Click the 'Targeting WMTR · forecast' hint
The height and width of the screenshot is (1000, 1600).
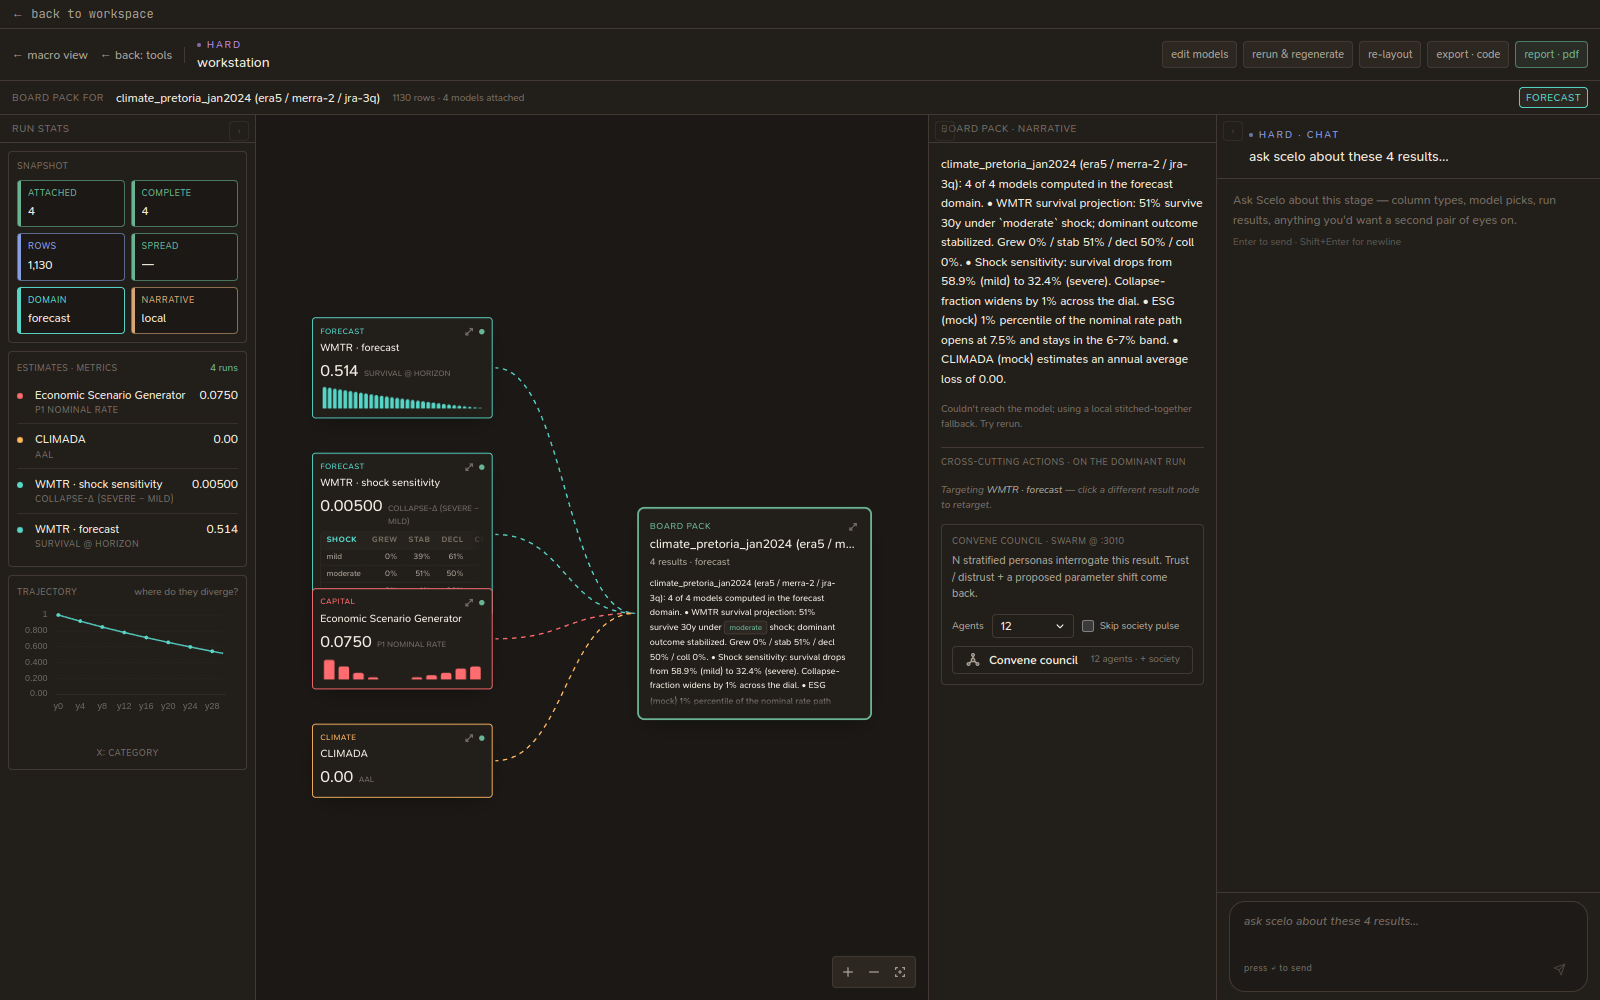pos(1070,497)
